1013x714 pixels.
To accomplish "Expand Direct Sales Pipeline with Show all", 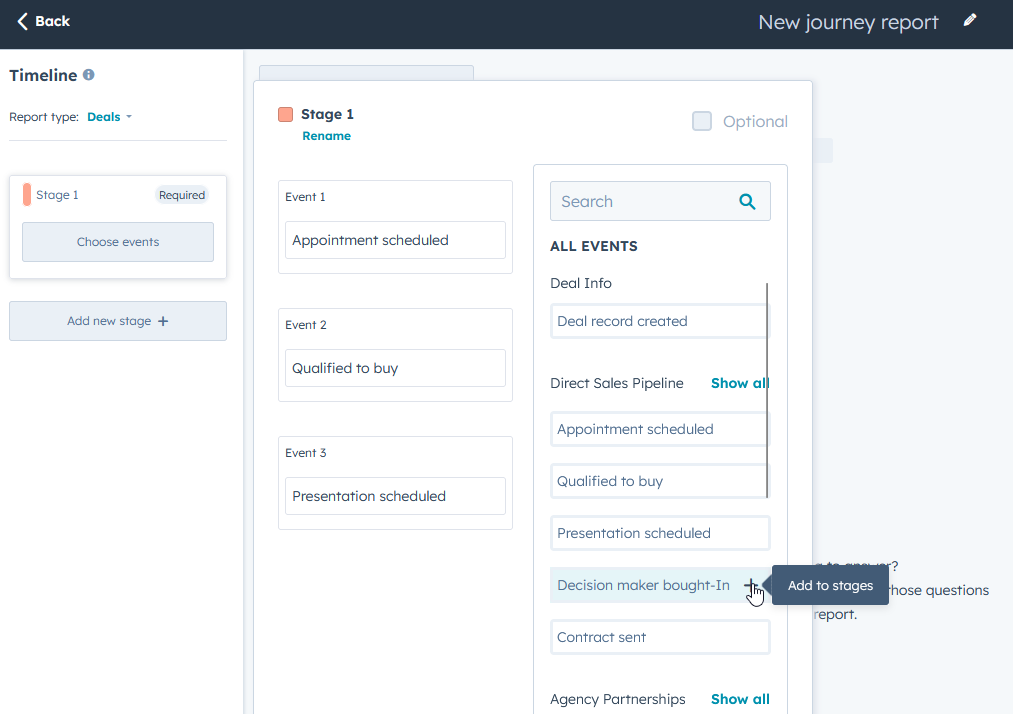I will pos(740,383).
